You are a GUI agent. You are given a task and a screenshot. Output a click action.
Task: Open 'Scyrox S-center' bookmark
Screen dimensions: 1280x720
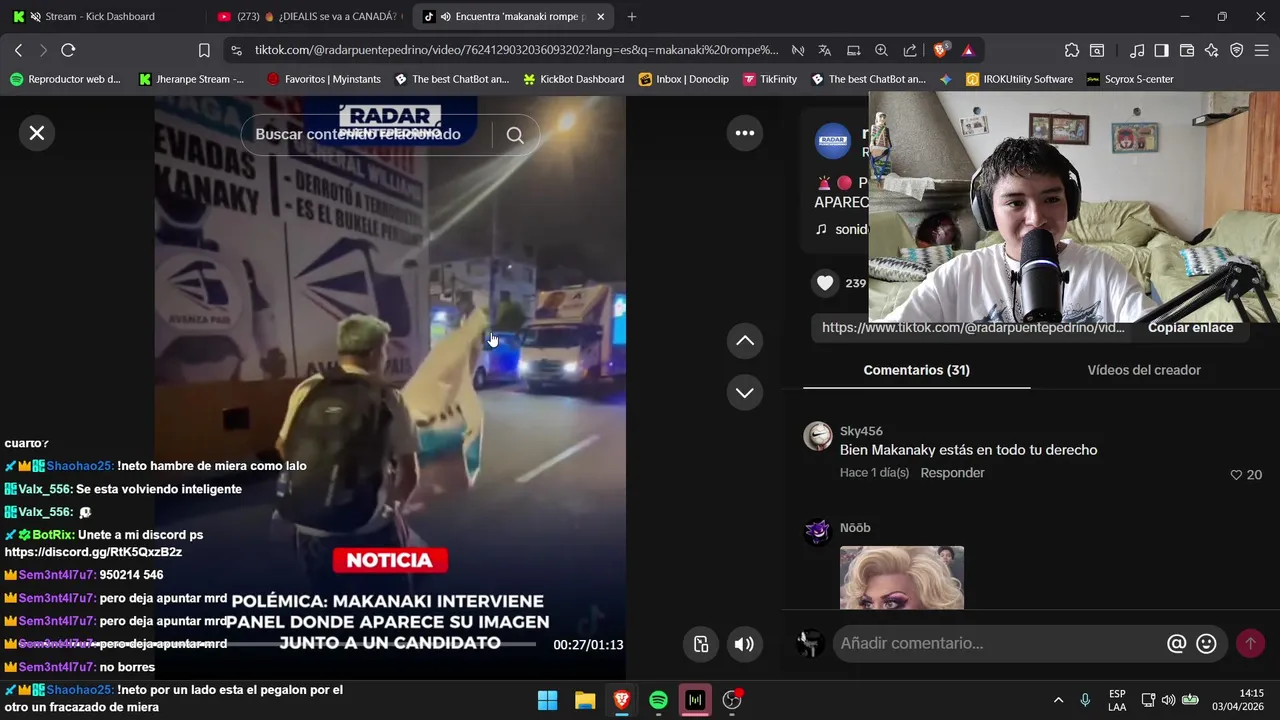tap(1130, 79)
